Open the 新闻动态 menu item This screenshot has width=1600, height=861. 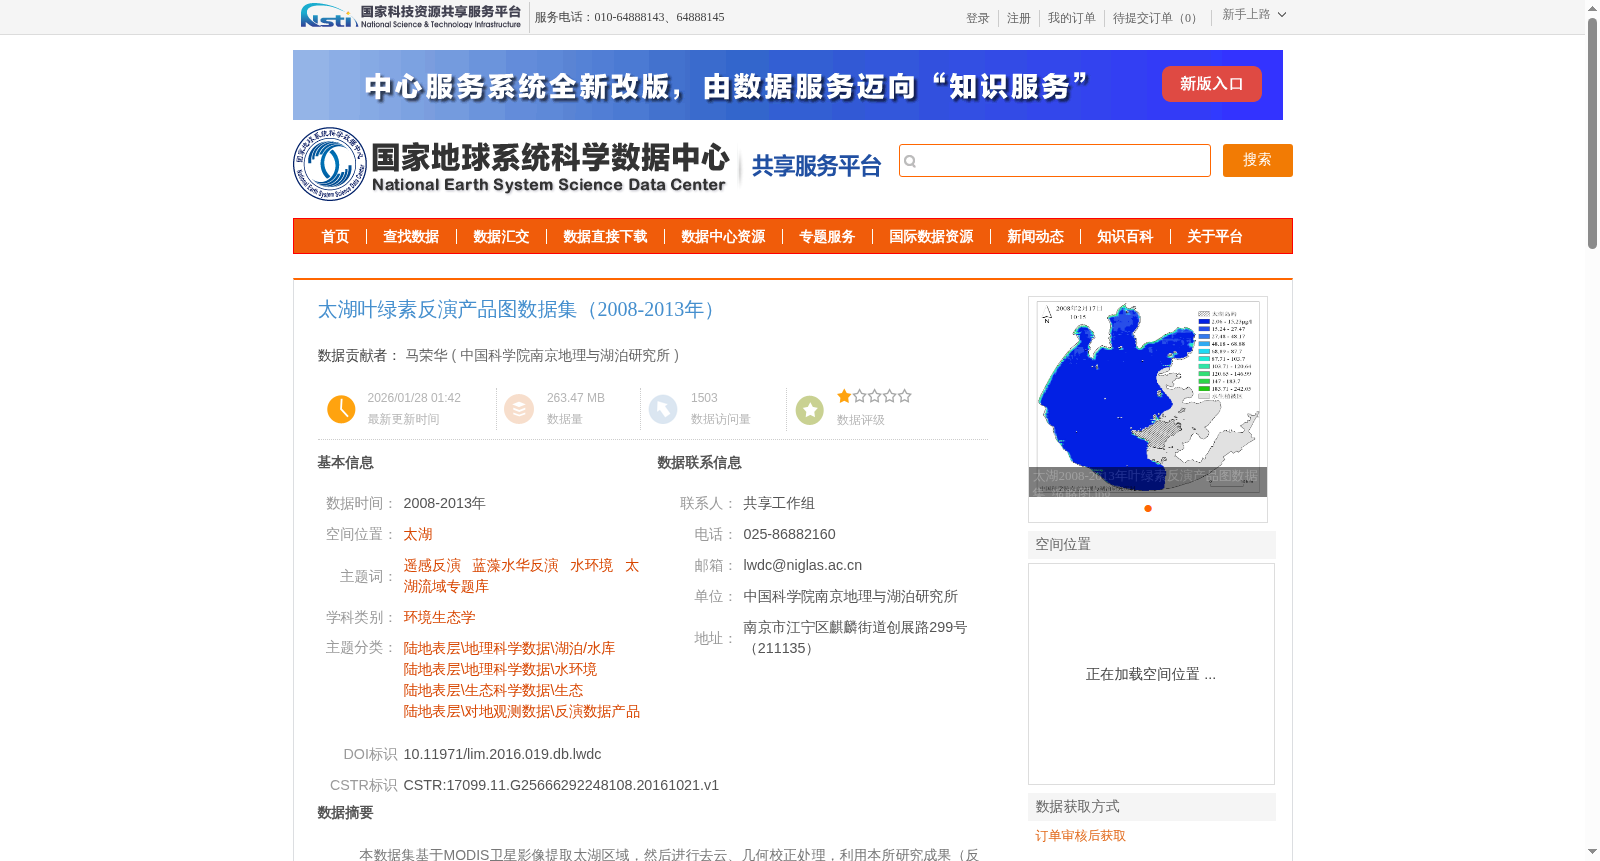point(1035,237)
